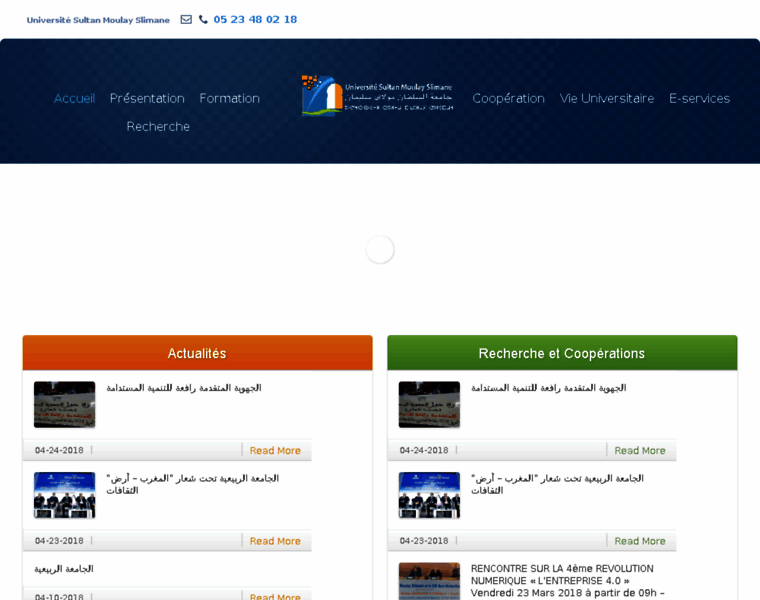Open the banner thumbnail of Actualités 04-24-2018 item
This screenshot has width=760, height=600.
pos(64,404)
